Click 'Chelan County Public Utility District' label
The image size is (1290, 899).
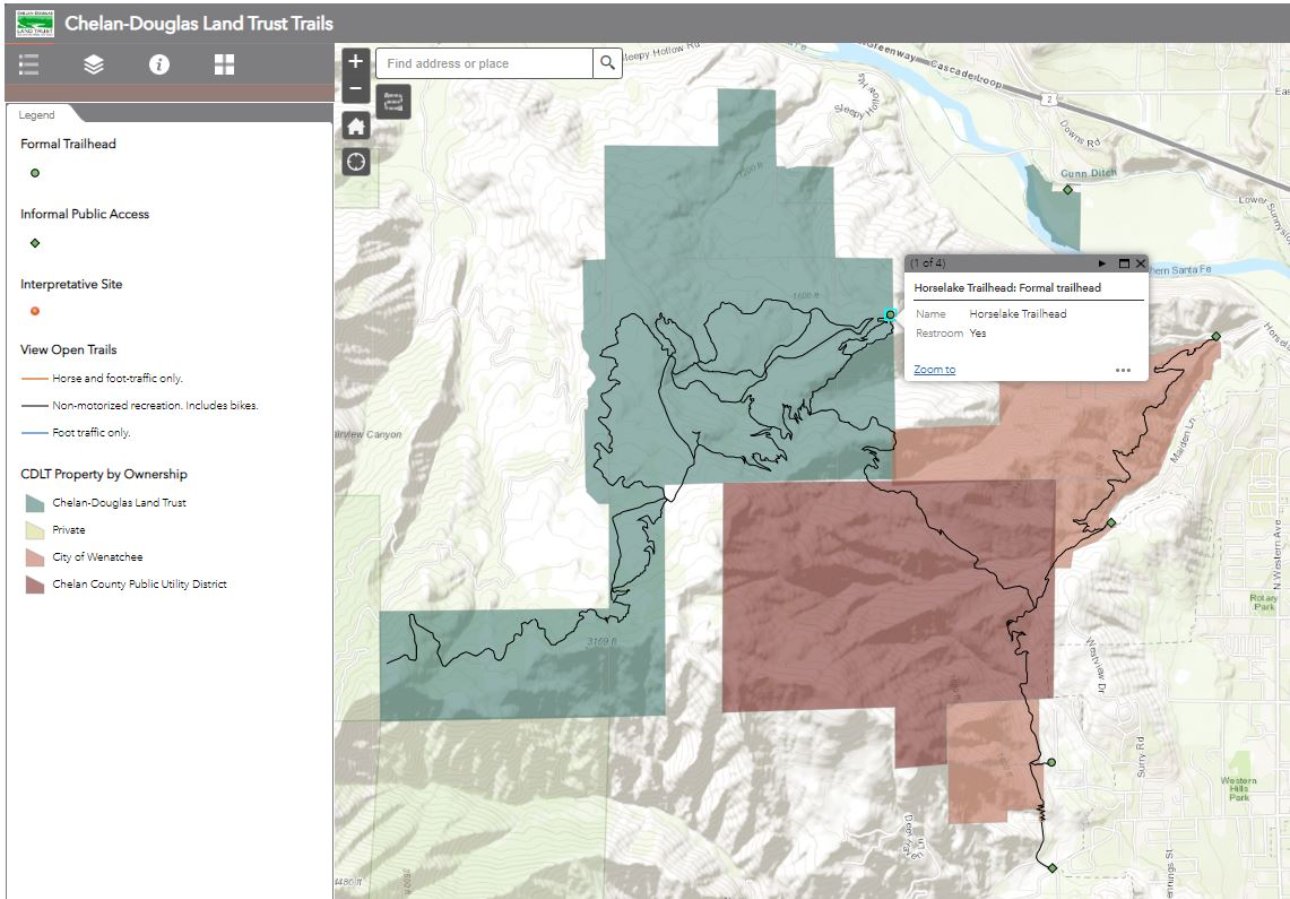coord(140,584)
